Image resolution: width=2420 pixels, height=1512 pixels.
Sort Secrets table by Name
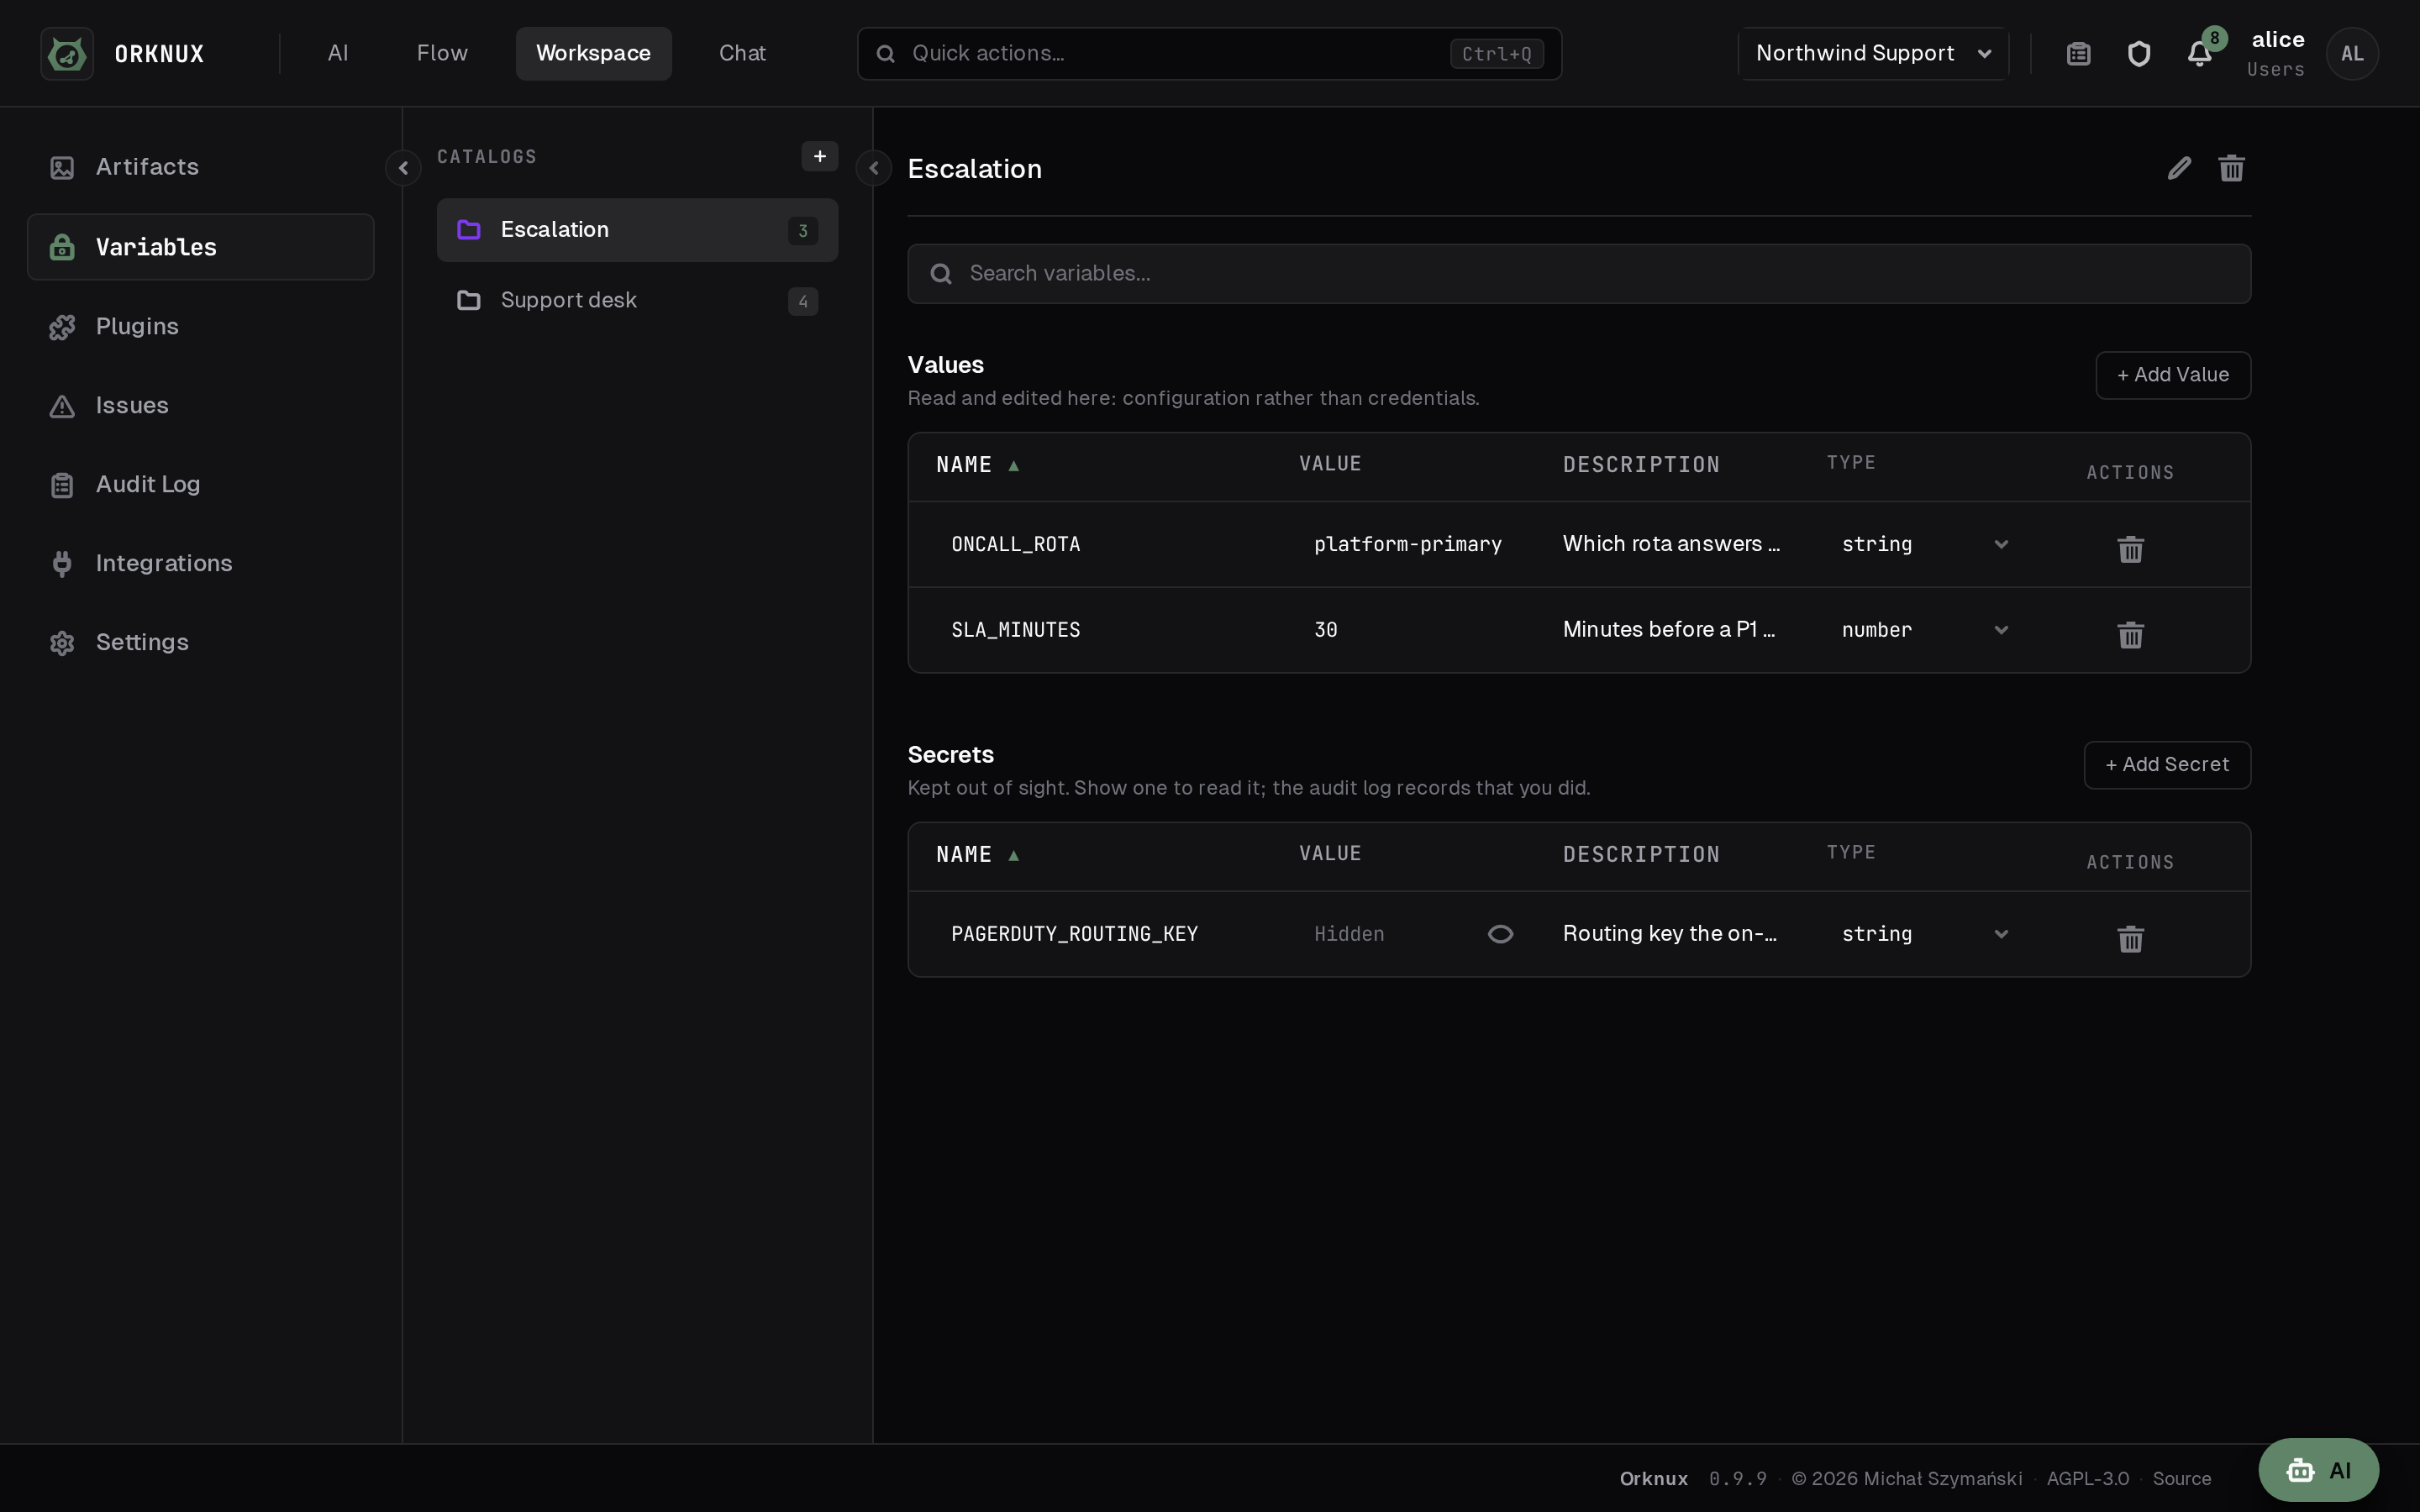pos(977,855)
